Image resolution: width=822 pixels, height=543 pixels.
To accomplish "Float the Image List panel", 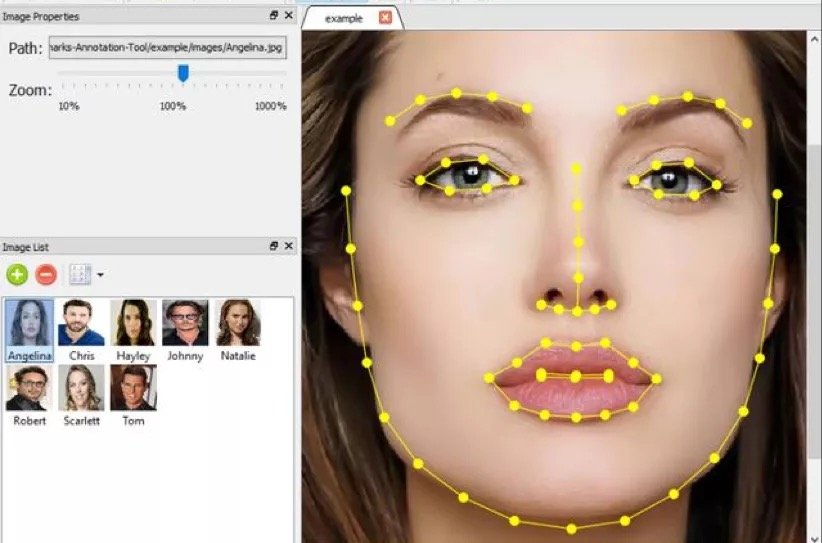I will click(x=274, y=246).
